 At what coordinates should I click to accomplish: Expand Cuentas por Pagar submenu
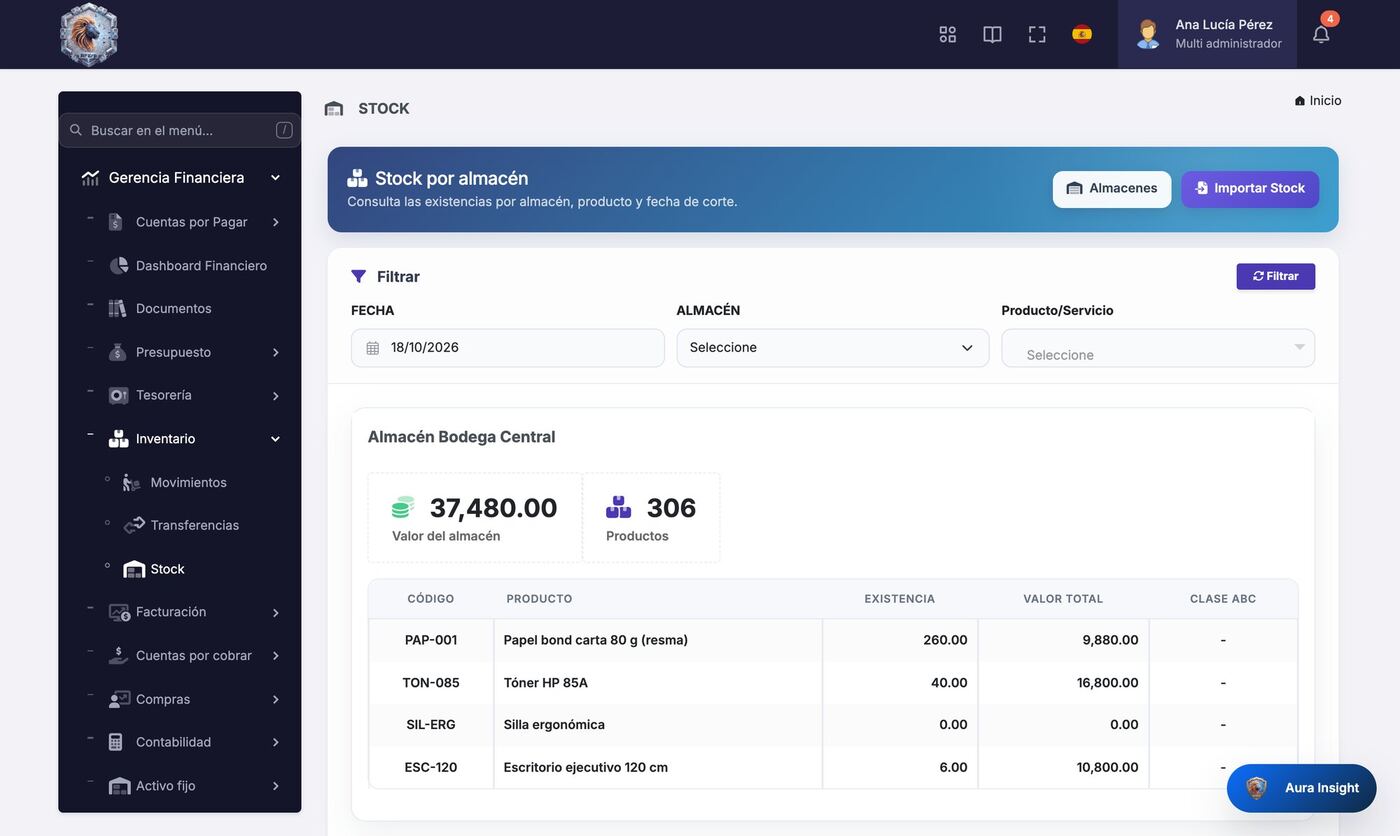click(275, 222)
